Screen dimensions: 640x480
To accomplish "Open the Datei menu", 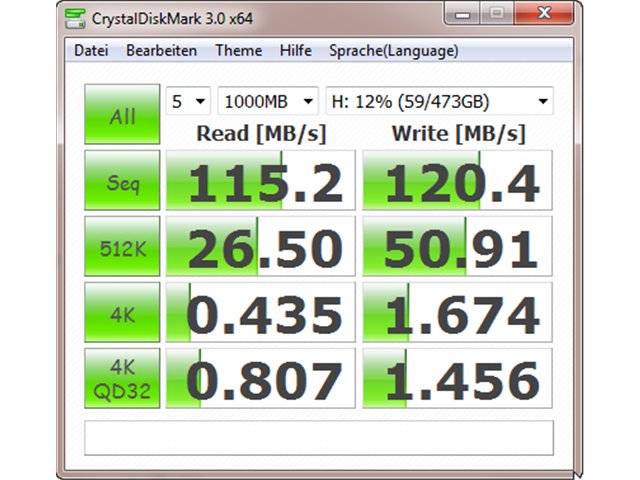I will click(x=91, y=51).
